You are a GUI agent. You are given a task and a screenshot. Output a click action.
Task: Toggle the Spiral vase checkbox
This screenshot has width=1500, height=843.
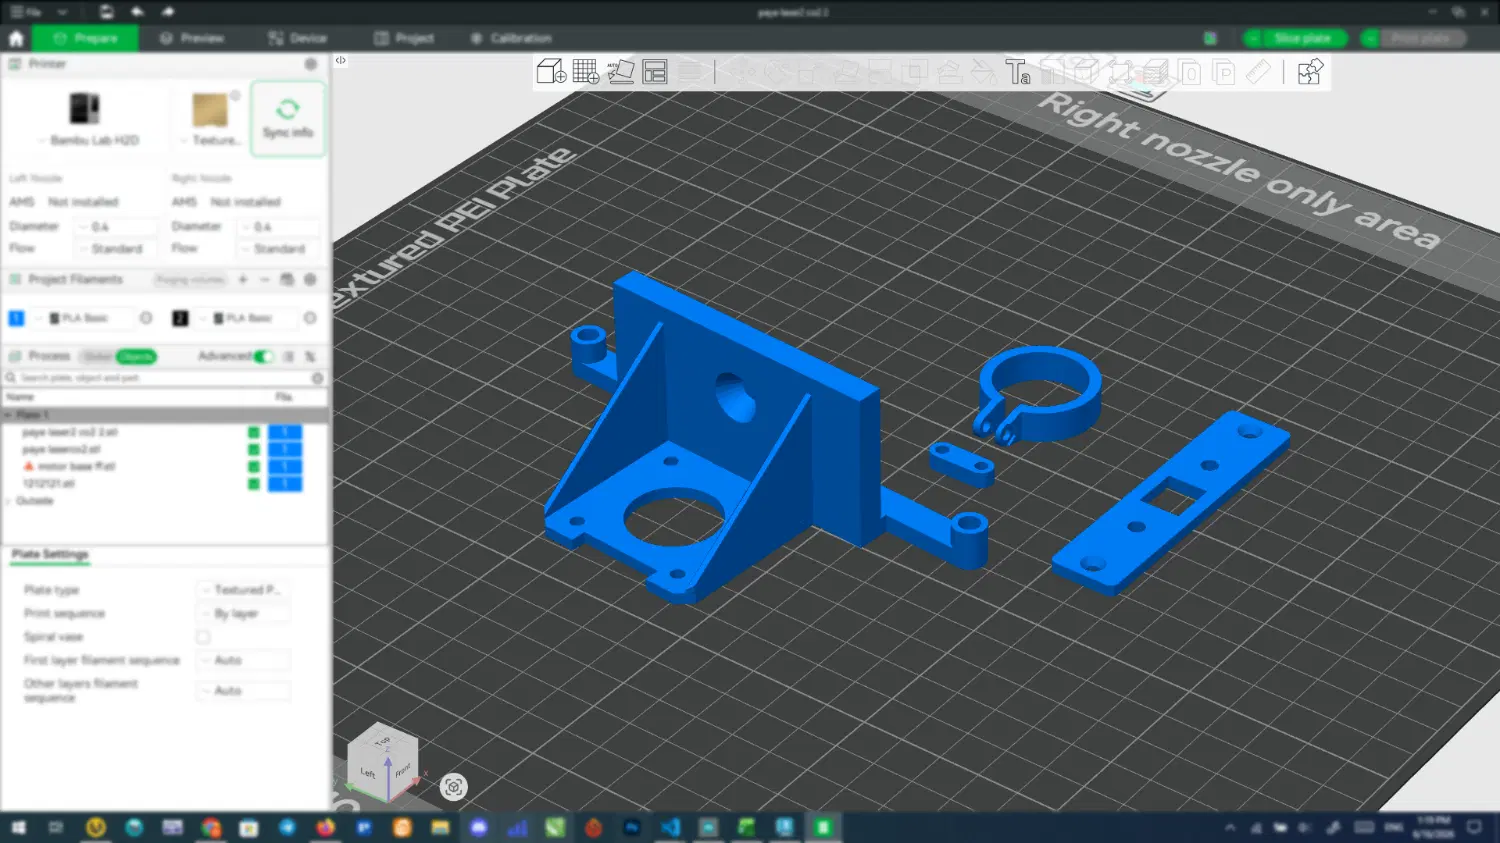coord(203,637)
